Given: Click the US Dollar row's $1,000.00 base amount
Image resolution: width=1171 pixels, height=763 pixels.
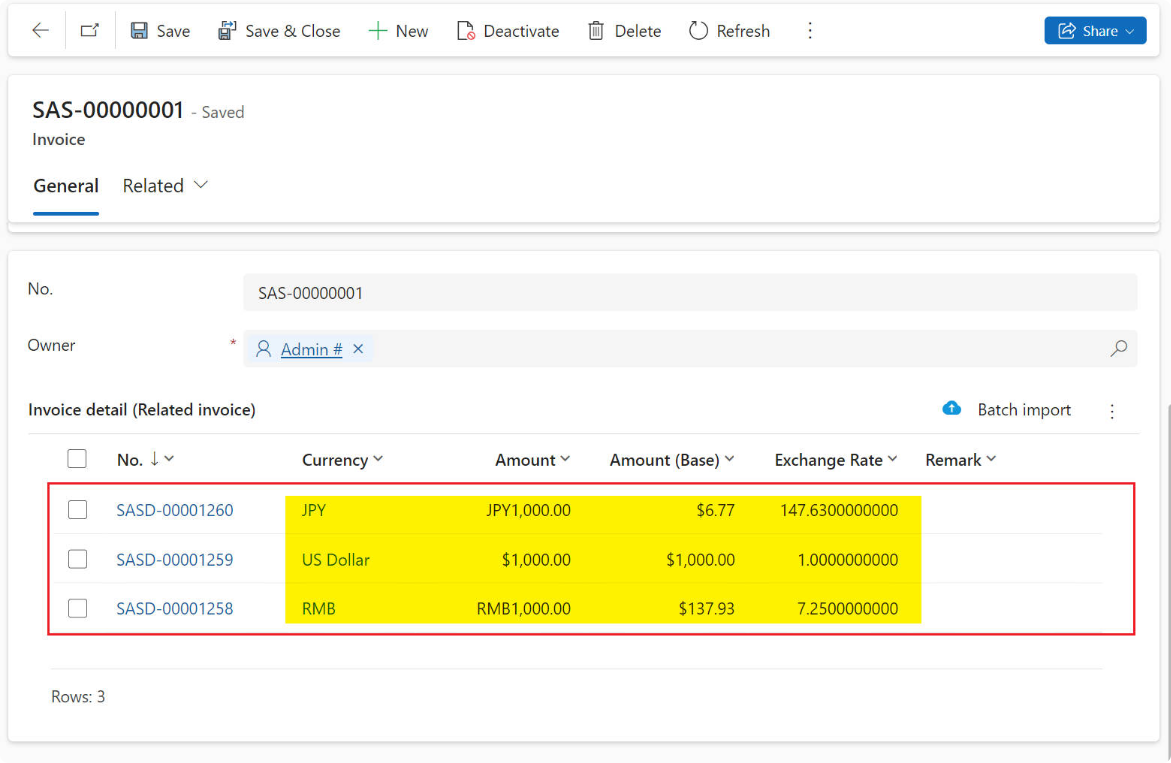Looking at the screenshot, I should [x=701, y=559].
